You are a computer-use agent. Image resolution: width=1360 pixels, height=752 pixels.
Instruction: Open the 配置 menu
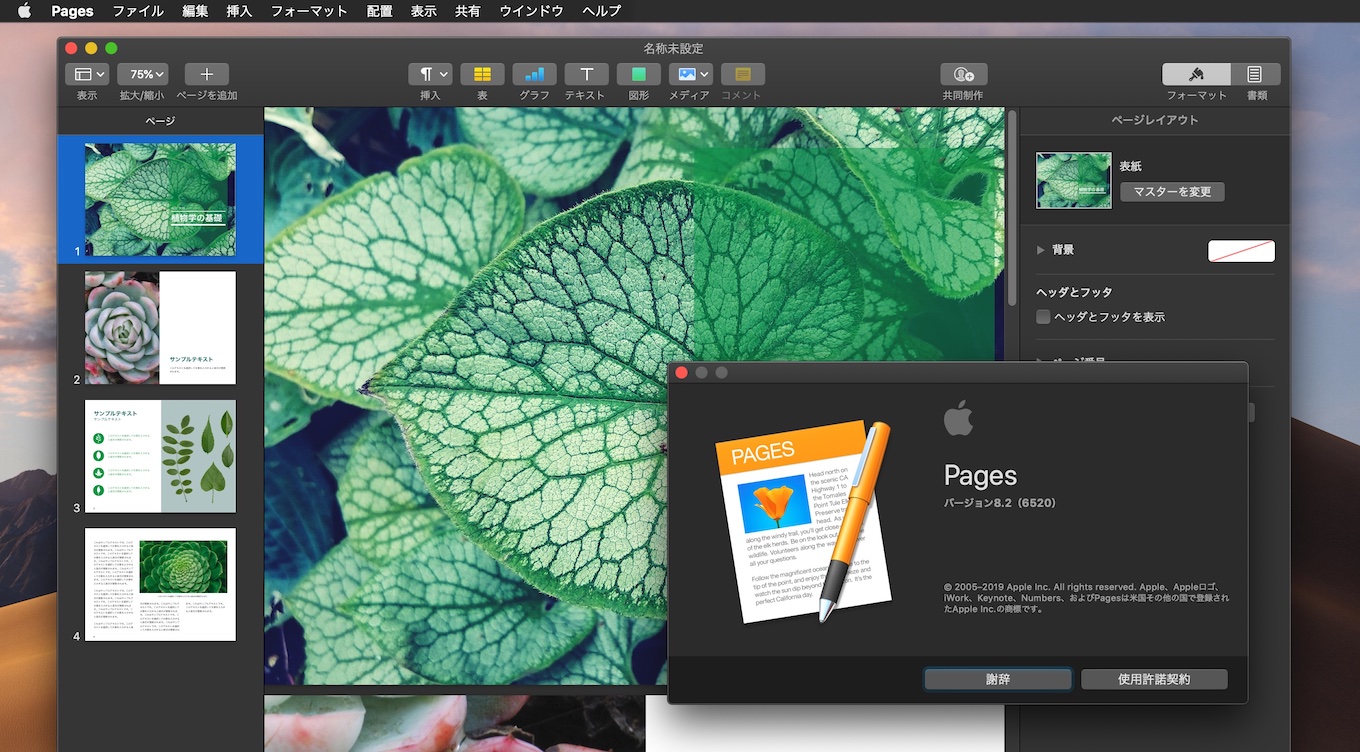pos(380,11)
